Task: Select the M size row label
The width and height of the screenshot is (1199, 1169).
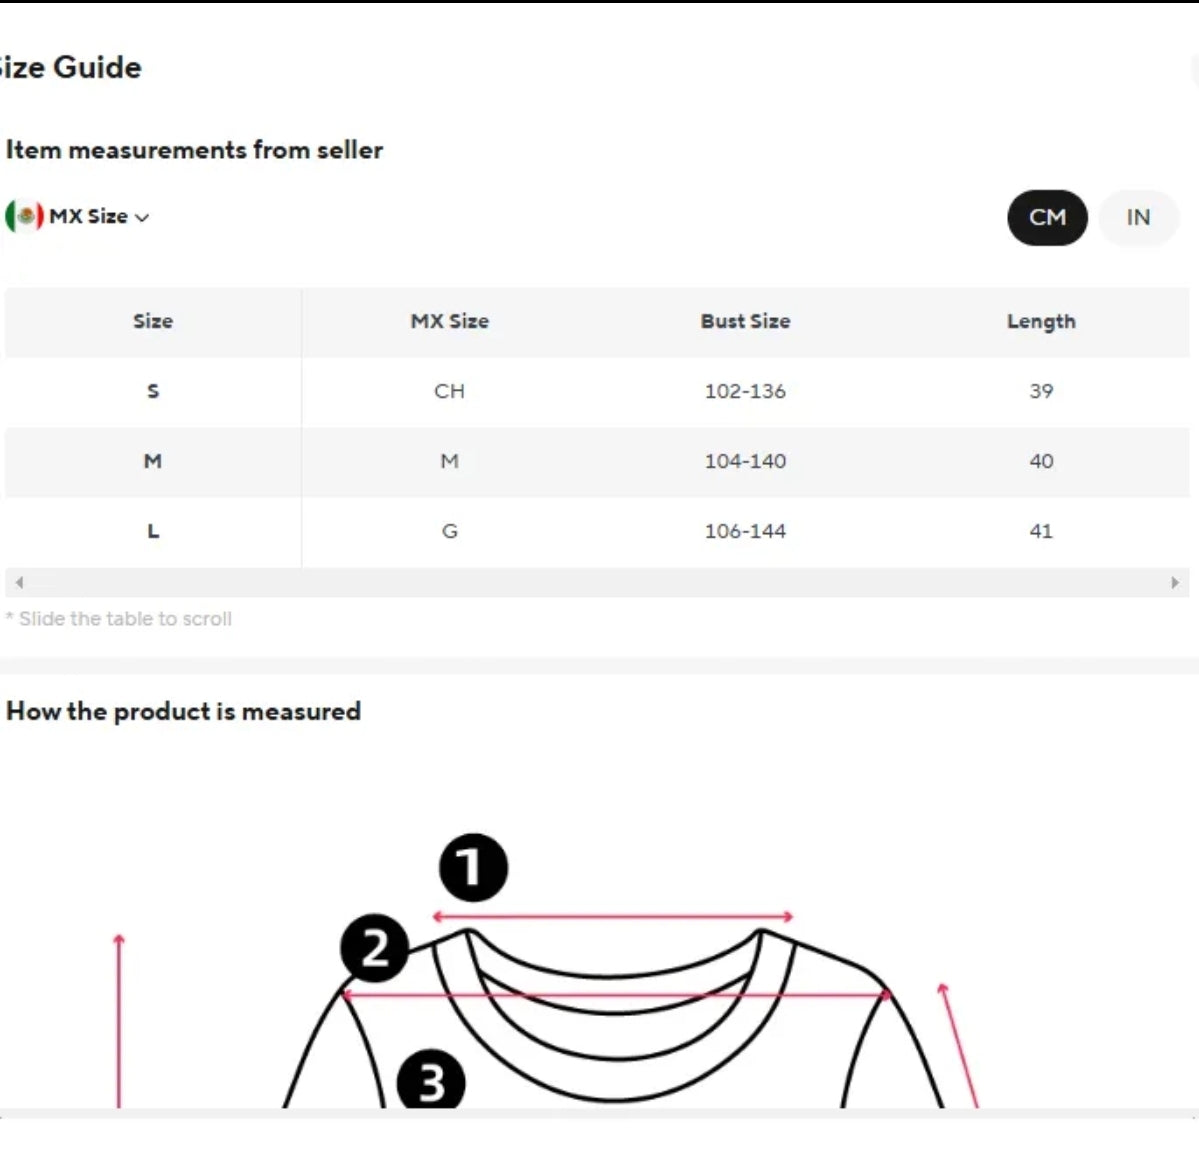Action: 153,461
